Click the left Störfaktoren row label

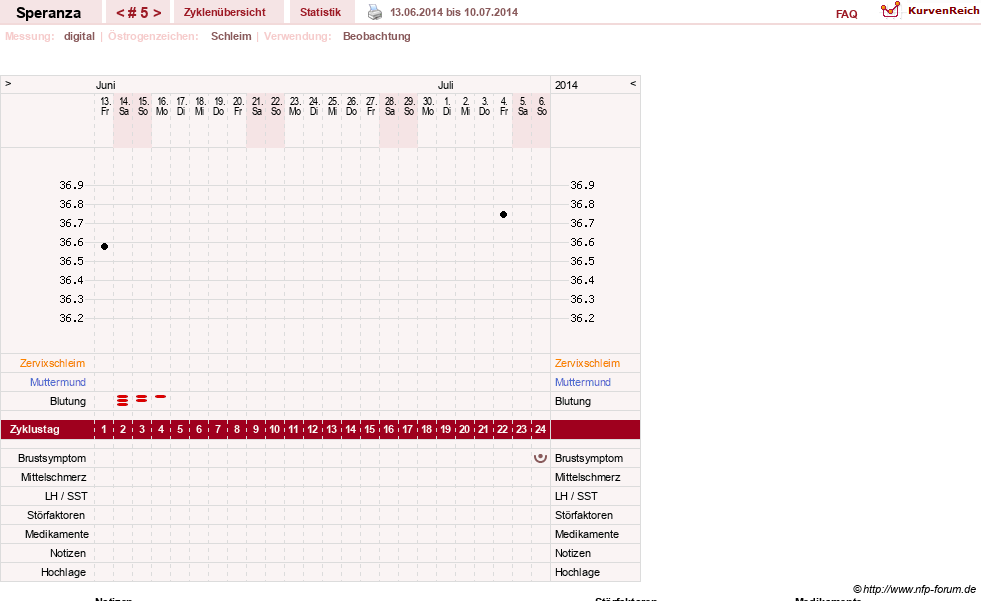pyautogui.click(x=56, y=515)
